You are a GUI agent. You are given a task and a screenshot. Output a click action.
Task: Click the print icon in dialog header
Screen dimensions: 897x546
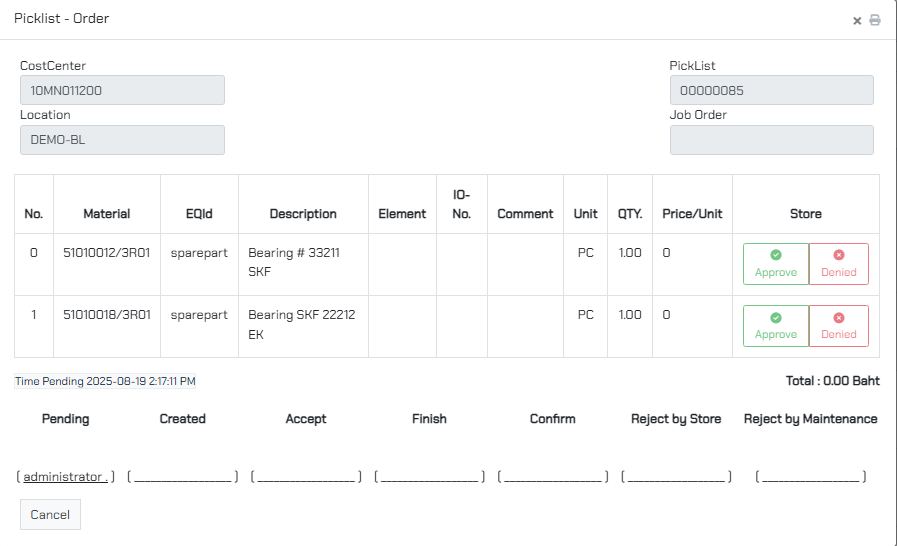(x=875, y=20)
